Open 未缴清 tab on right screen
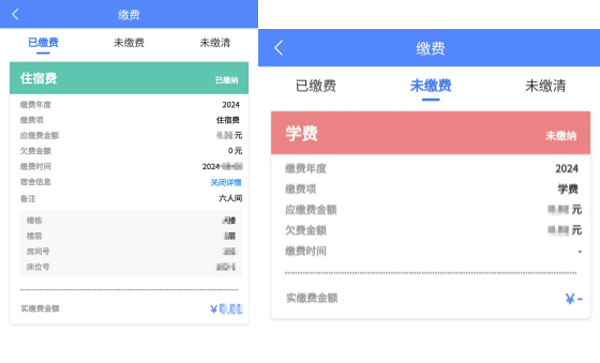Screen dimensions: 600x363 coord(546,86)
